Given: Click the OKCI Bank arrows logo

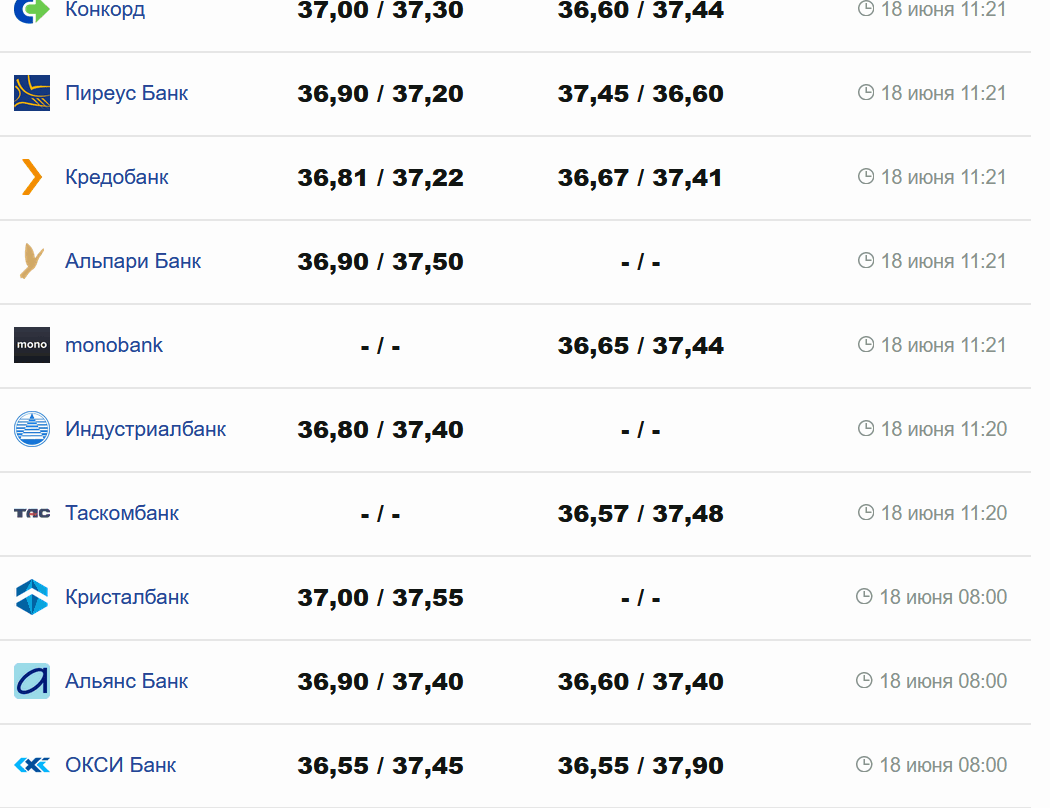Looking at the screenshot, I should pos(32,765).
